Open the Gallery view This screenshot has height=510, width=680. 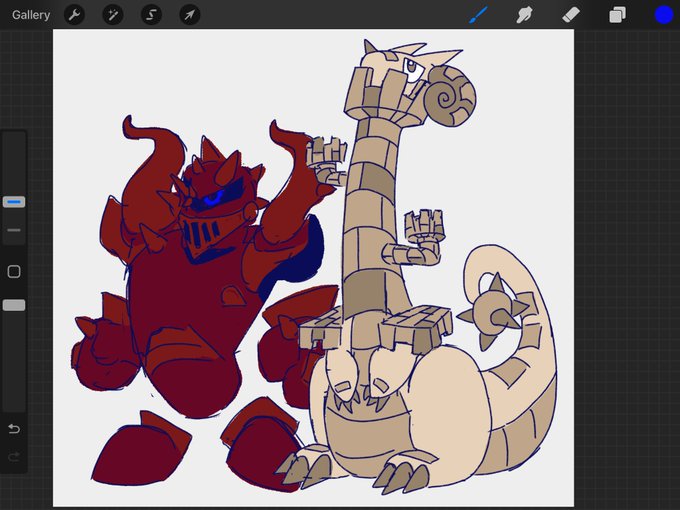(31, 15)
